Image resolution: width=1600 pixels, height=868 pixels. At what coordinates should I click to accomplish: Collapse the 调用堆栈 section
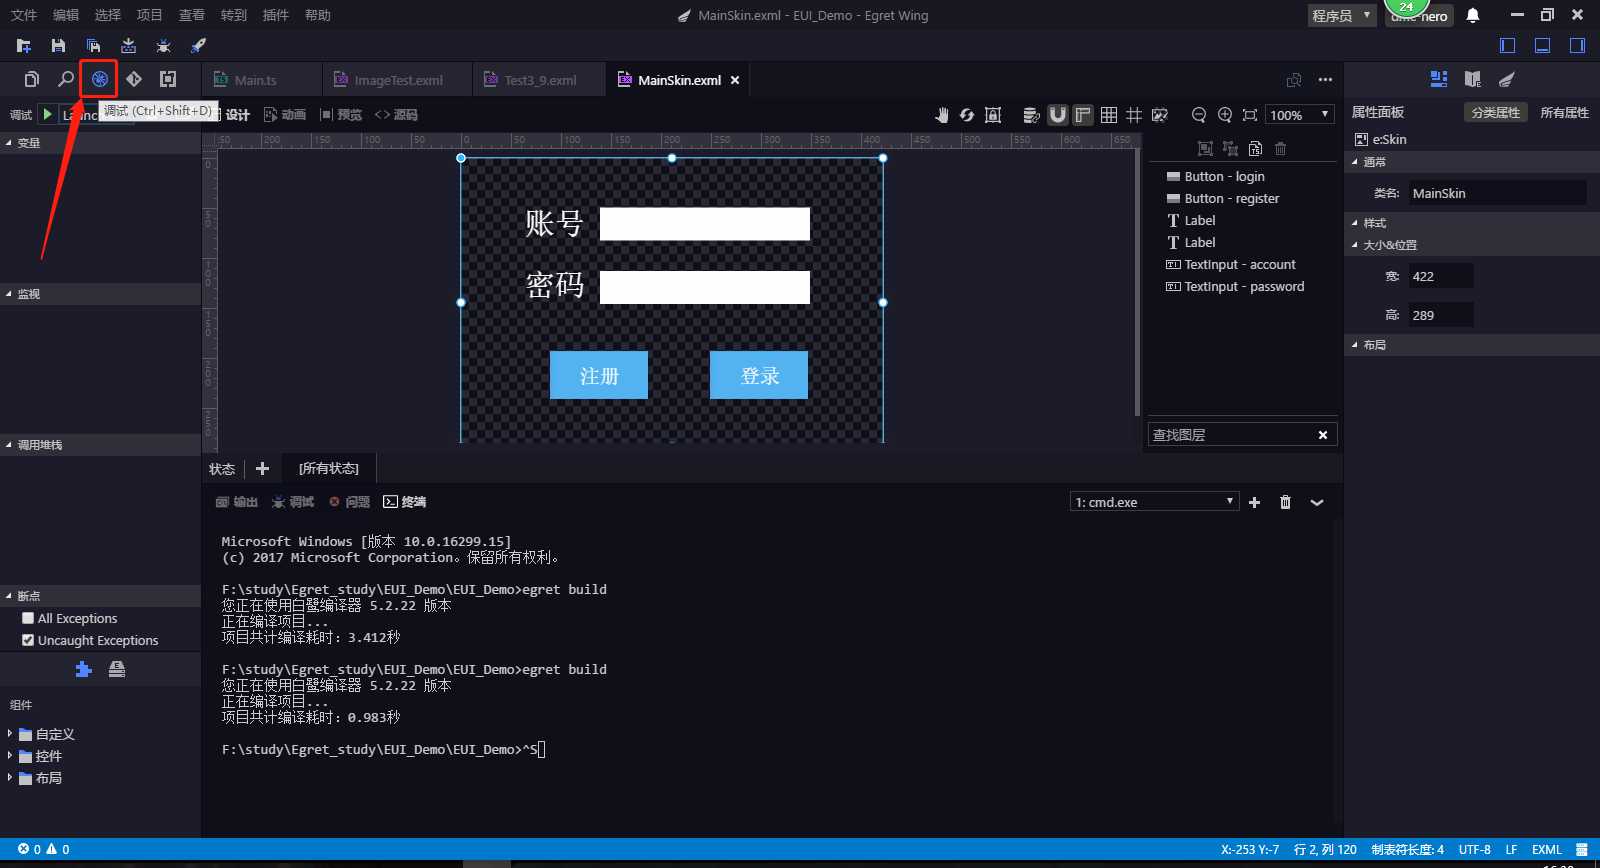(x=100, y=445)
